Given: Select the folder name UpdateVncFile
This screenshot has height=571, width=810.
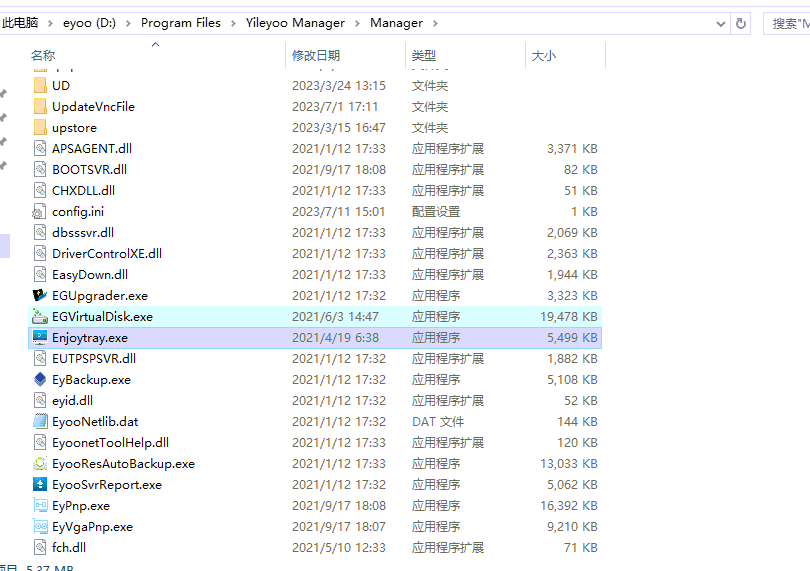Looking at the screenshot, I should 94,106.
